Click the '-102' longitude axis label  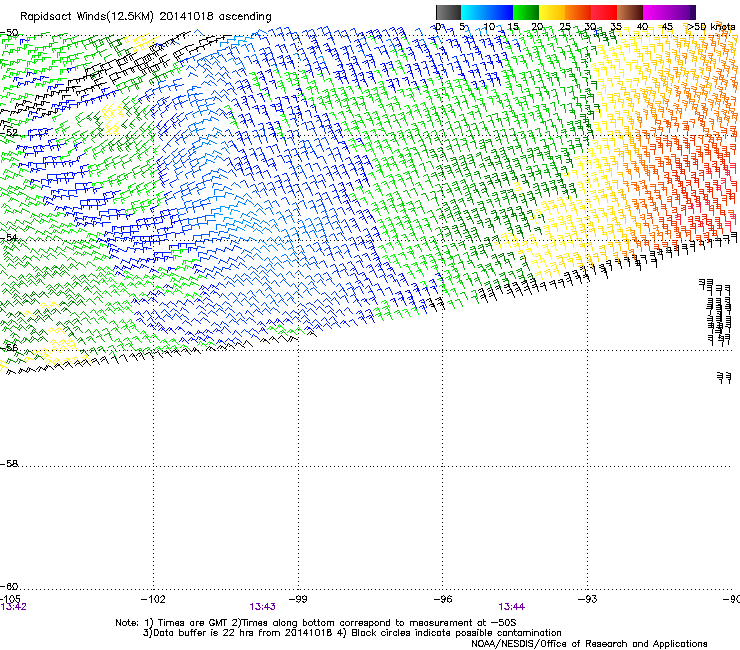tap(153, 599)
